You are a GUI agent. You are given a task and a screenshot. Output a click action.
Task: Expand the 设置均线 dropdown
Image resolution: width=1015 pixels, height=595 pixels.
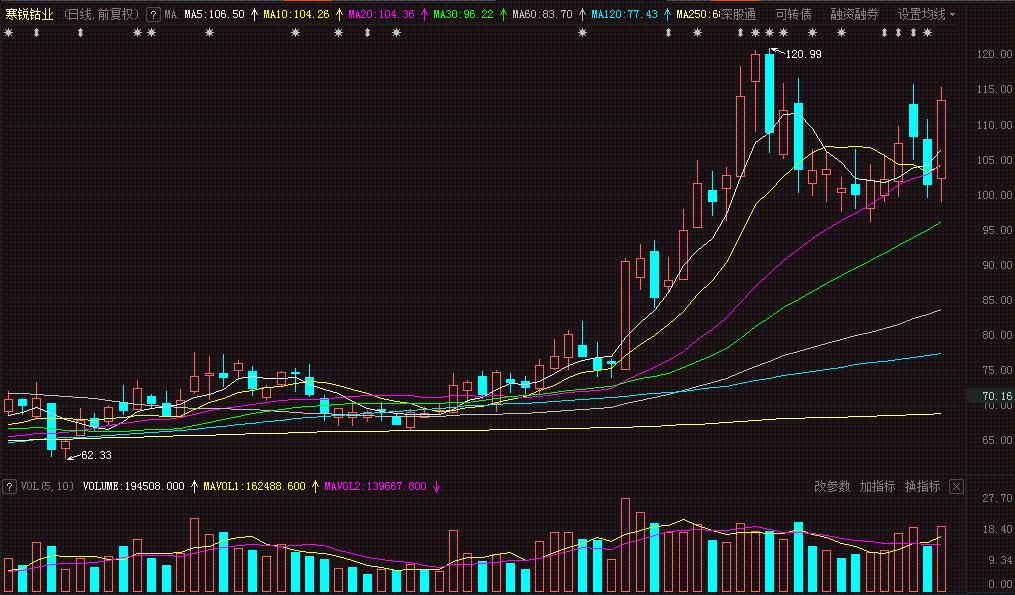[926, 14]
